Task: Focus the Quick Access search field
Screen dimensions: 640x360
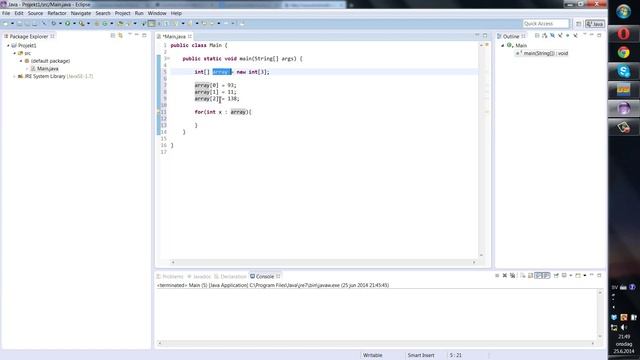Action: 546,24
